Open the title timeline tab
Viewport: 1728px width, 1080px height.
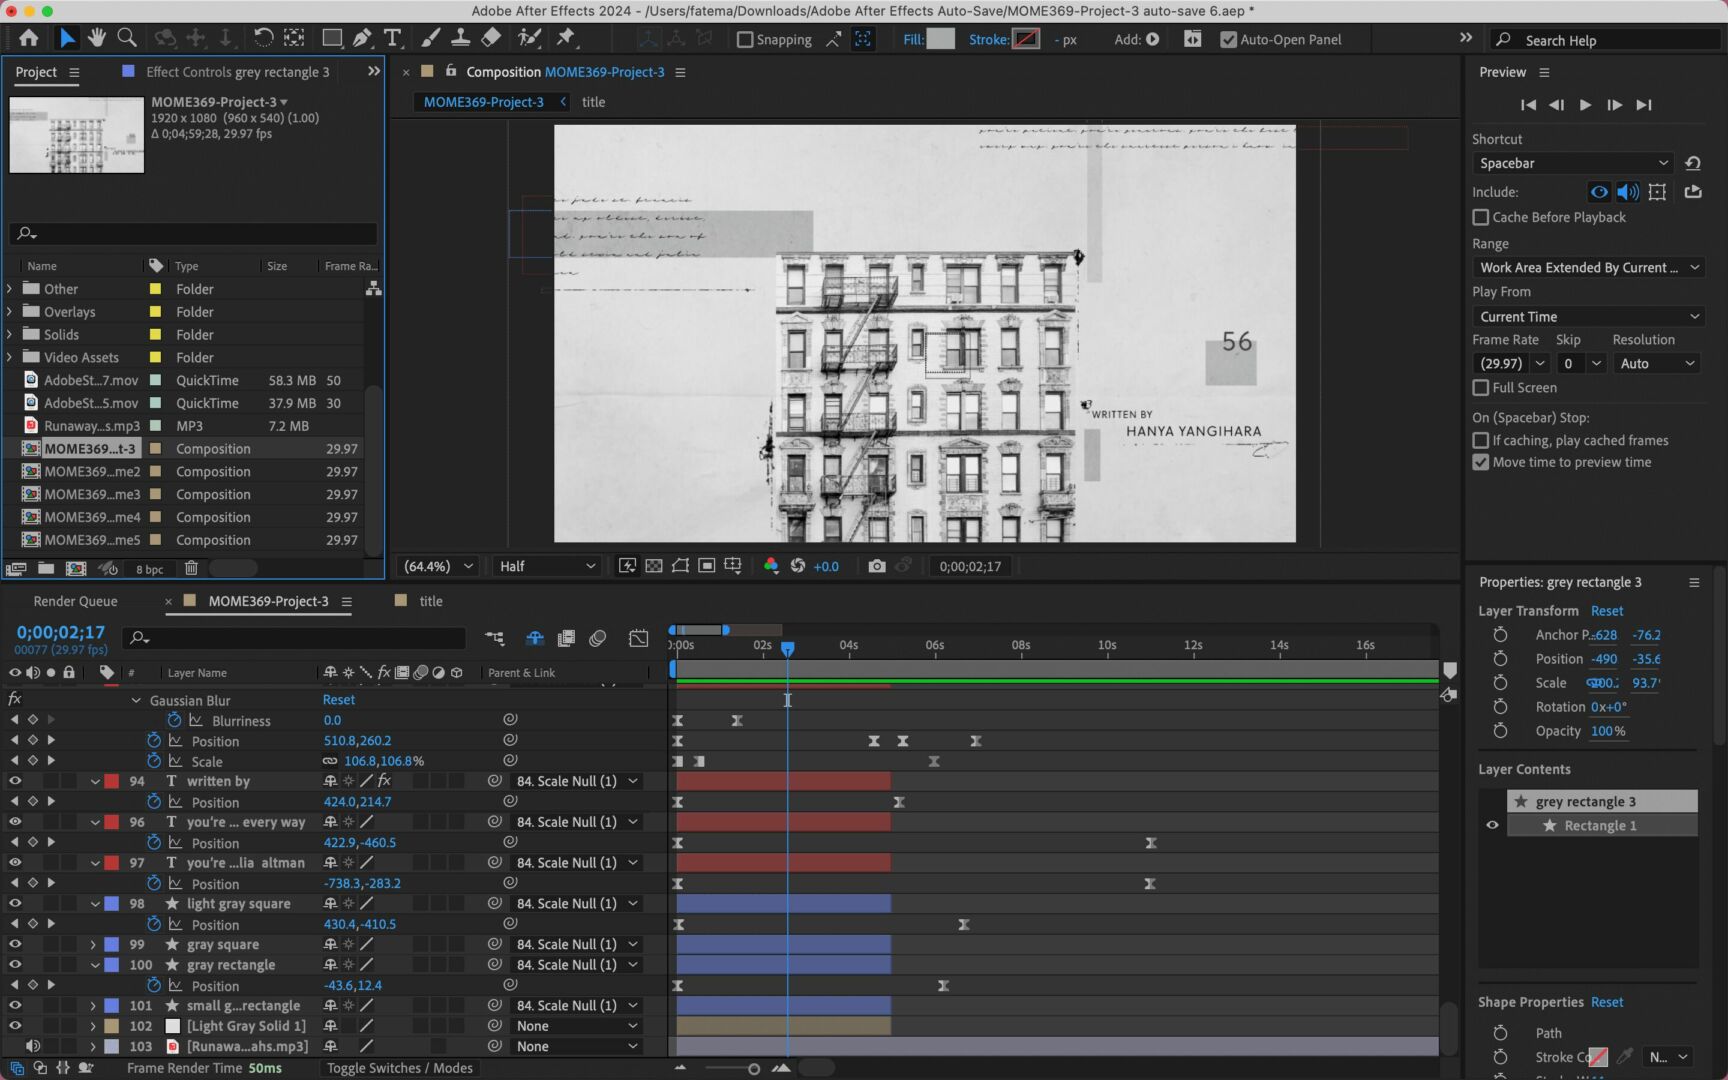click(x=430, y=601)
